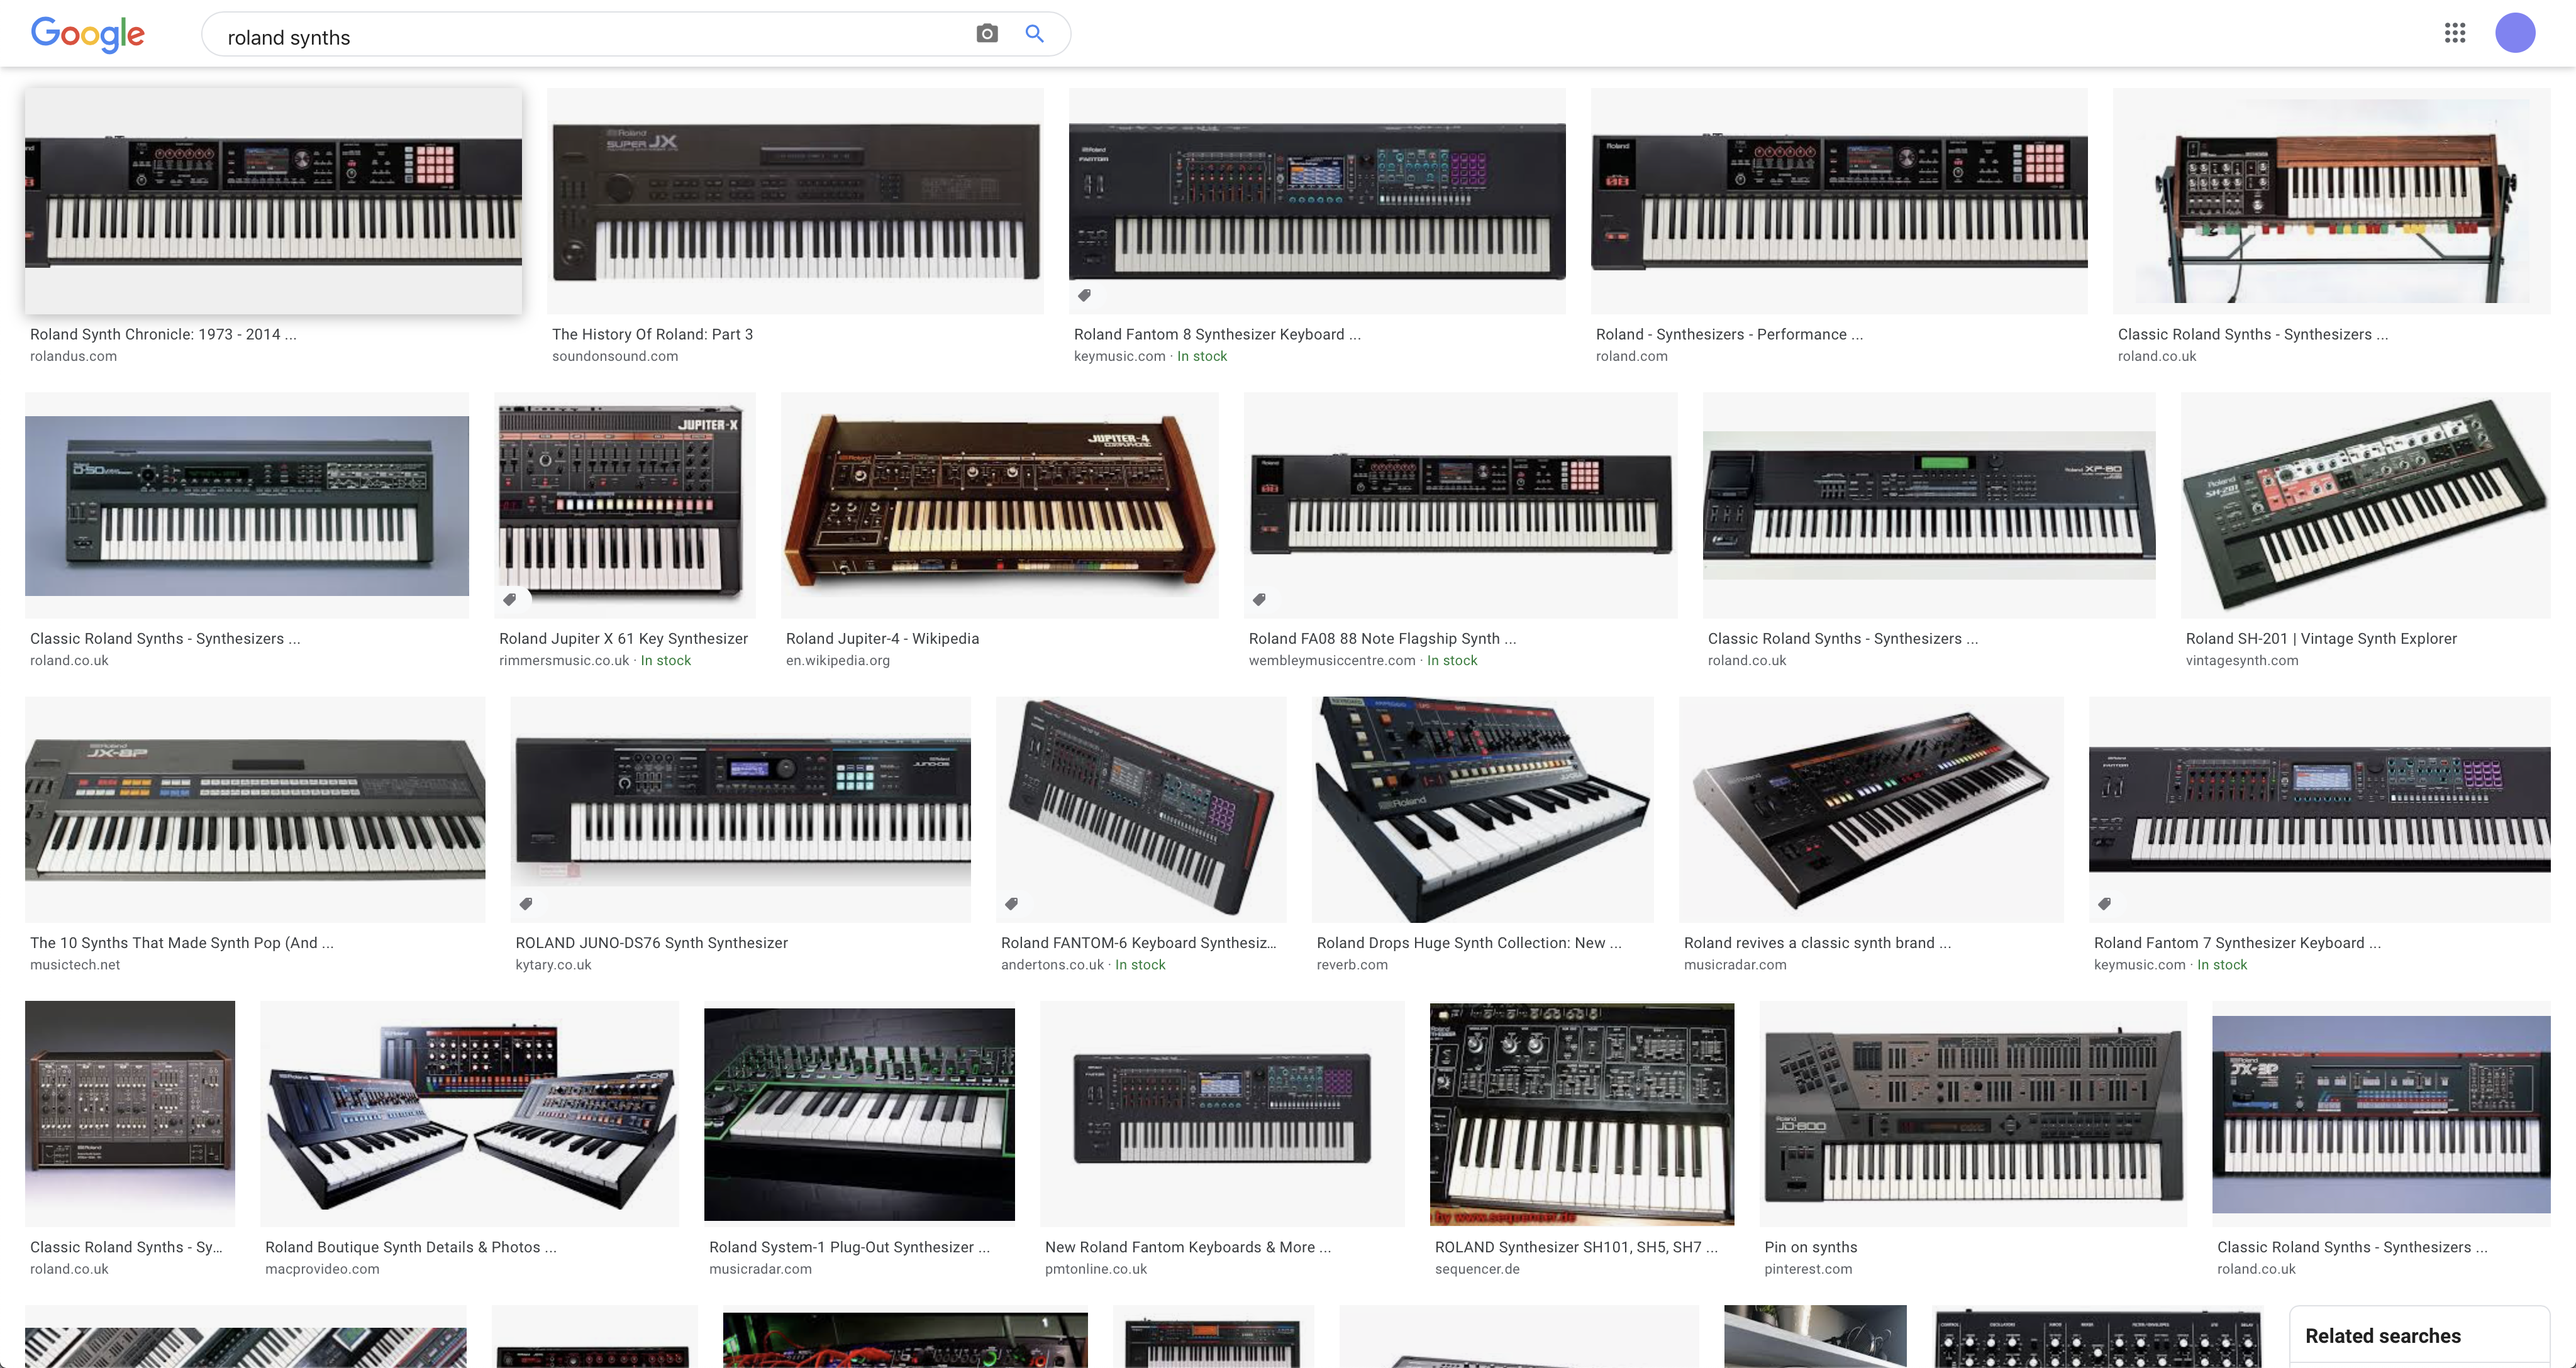This screenshot has height=1368, width=2576.
Task: Open the XP-80 Classic Roland Synths image
Action: tap(1929, 505)
